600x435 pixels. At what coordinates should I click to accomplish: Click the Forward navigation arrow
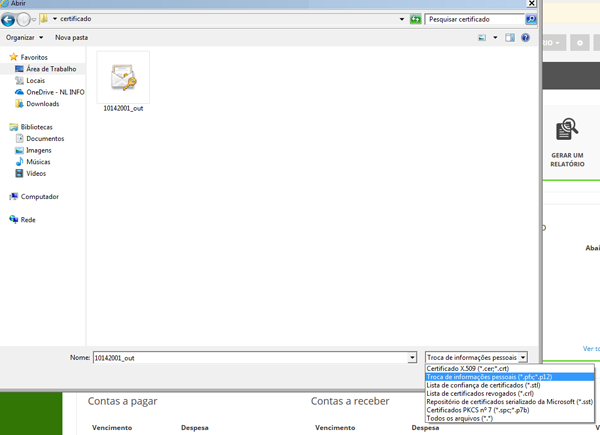23,19
